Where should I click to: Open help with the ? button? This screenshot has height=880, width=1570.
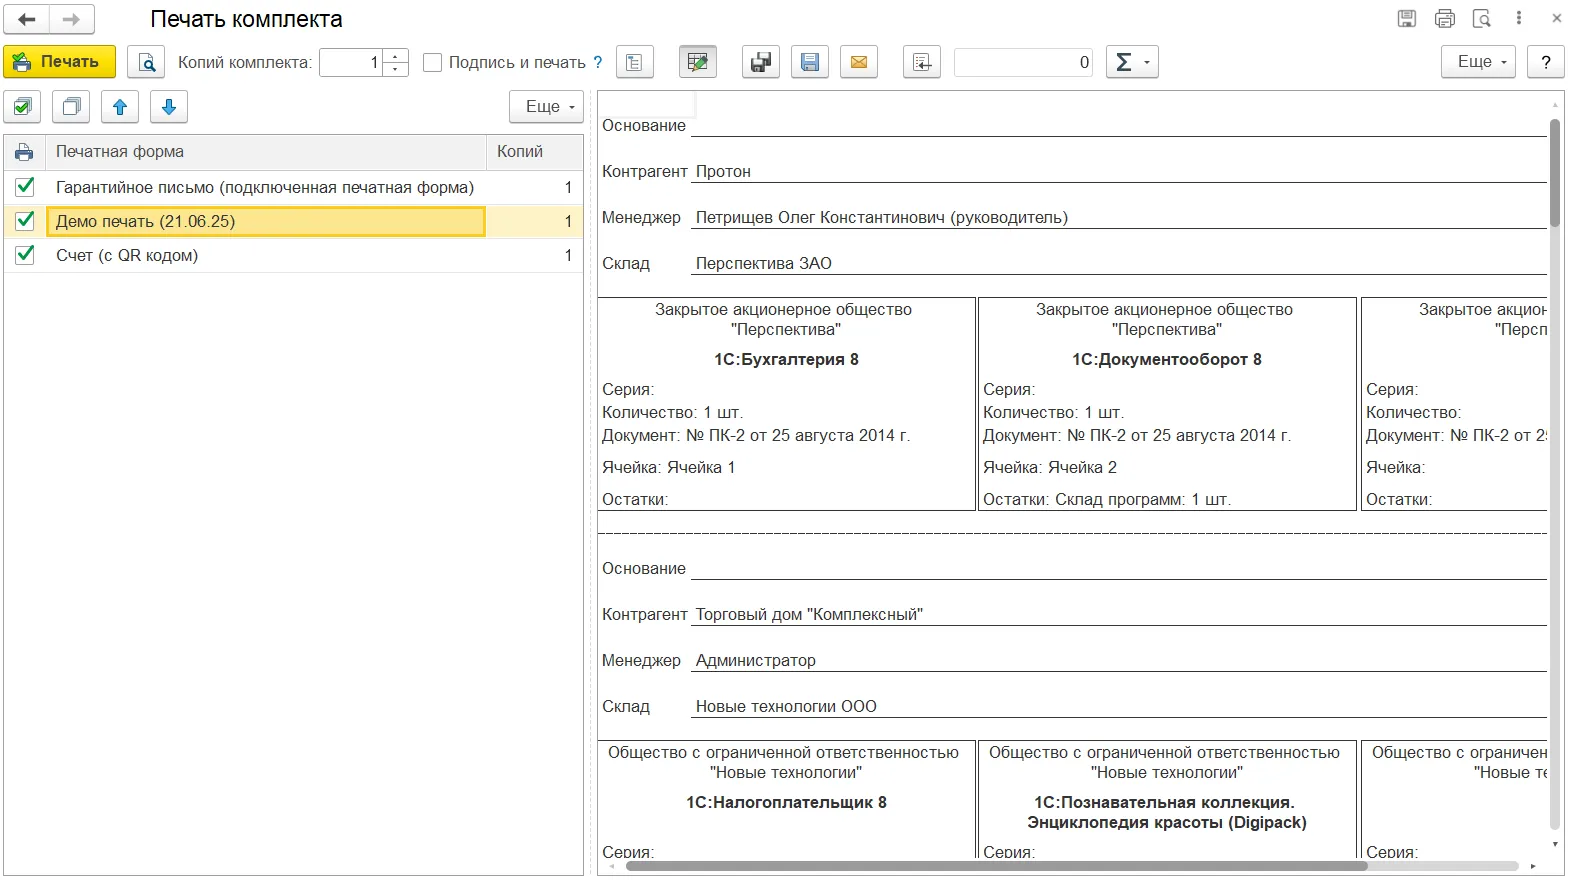coord(1546,62)
